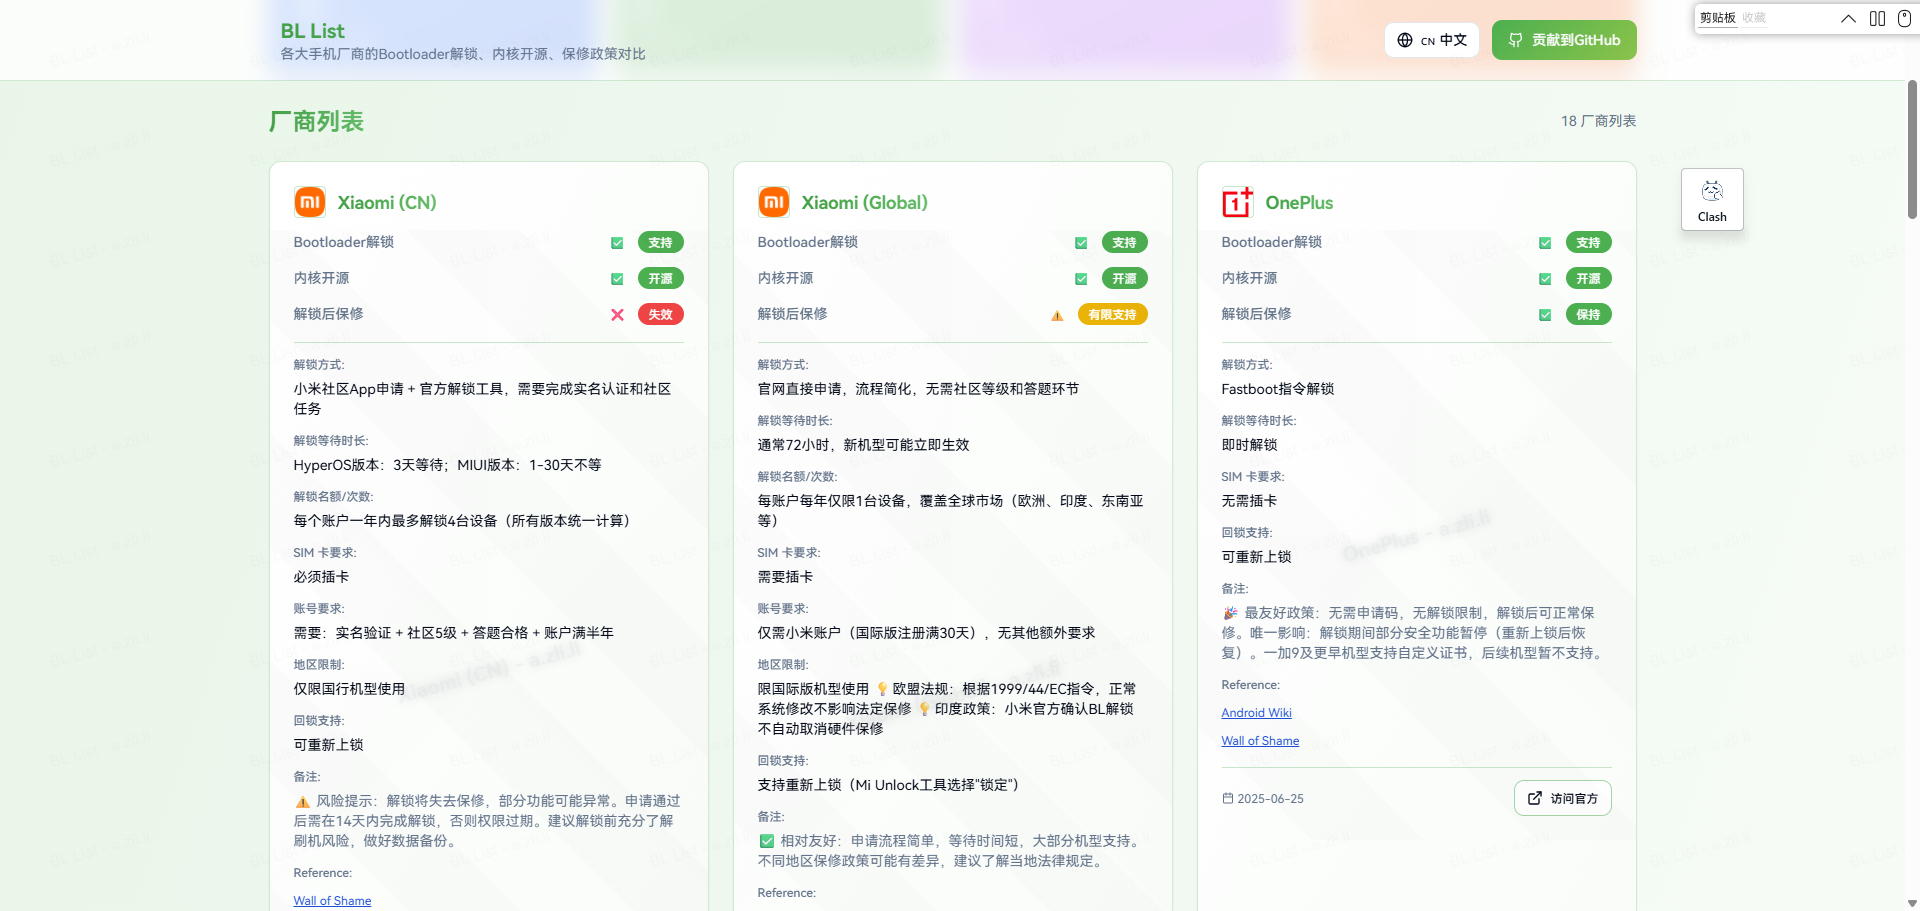Click the red X icon for Xiaomi (CN) warranty
The image size is (1920, 911).
click(x=617, y=315)
